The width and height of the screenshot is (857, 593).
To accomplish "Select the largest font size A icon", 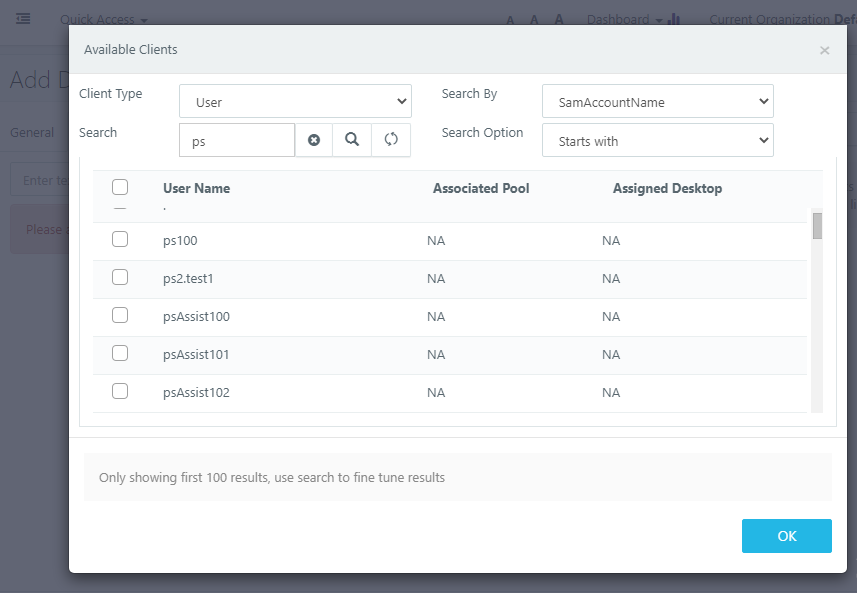I will pos(559,20).
